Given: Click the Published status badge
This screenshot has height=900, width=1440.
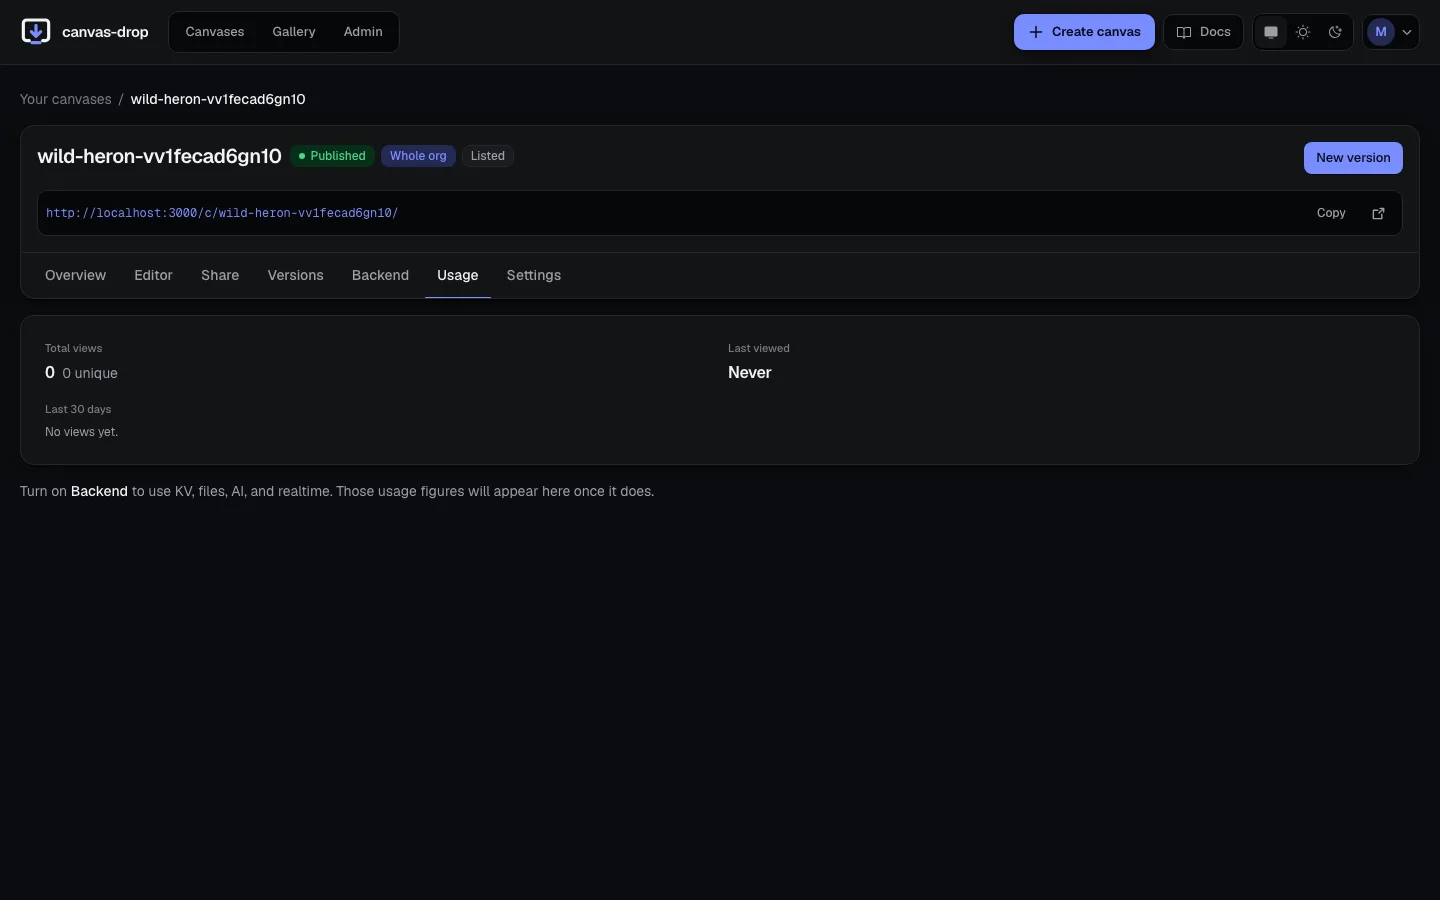Looking at the screenshot, I should pos(332,156).
